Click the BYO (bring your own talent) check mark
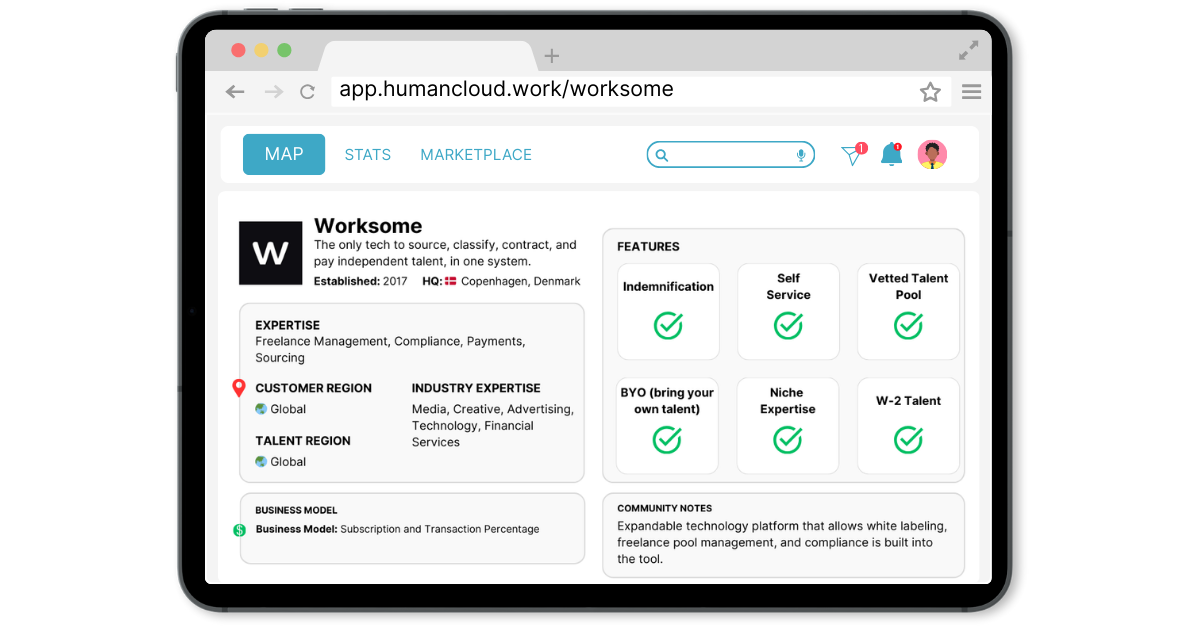The image size is (1200, 627). pyautogui.click(x=667, y=439)
